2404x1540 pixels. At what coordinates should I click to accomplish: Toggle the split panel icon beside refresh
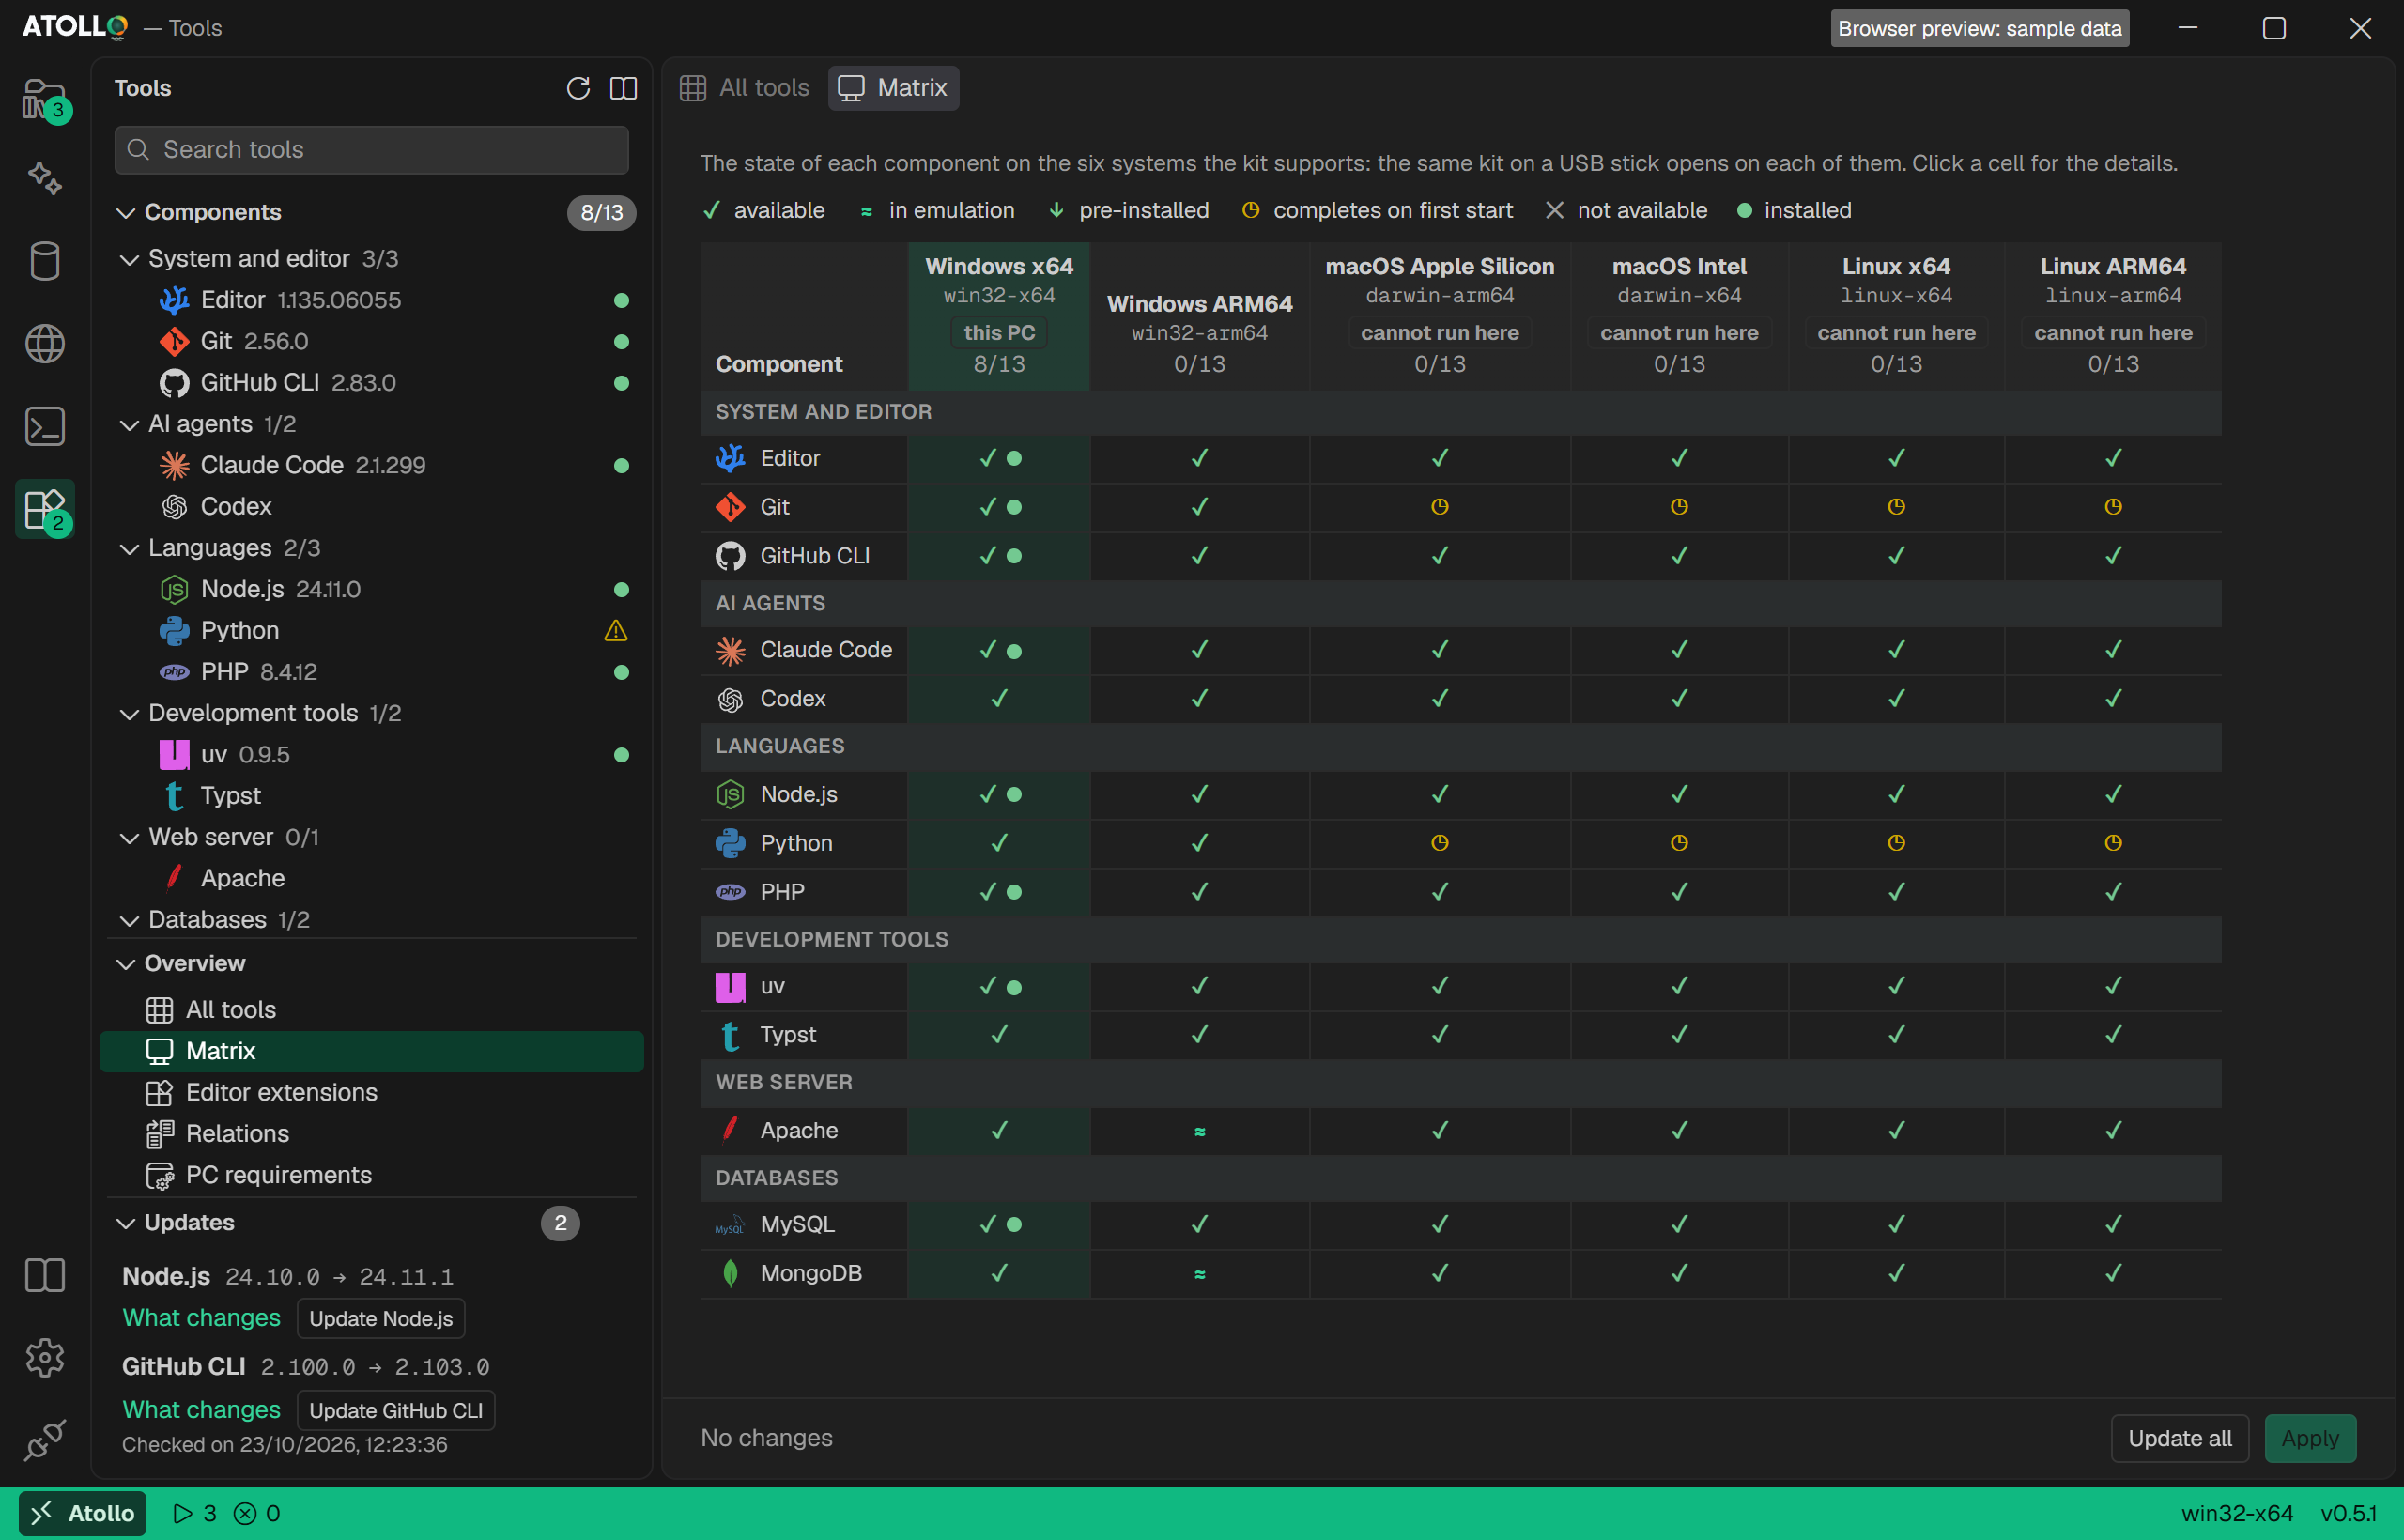click(623, 88)
